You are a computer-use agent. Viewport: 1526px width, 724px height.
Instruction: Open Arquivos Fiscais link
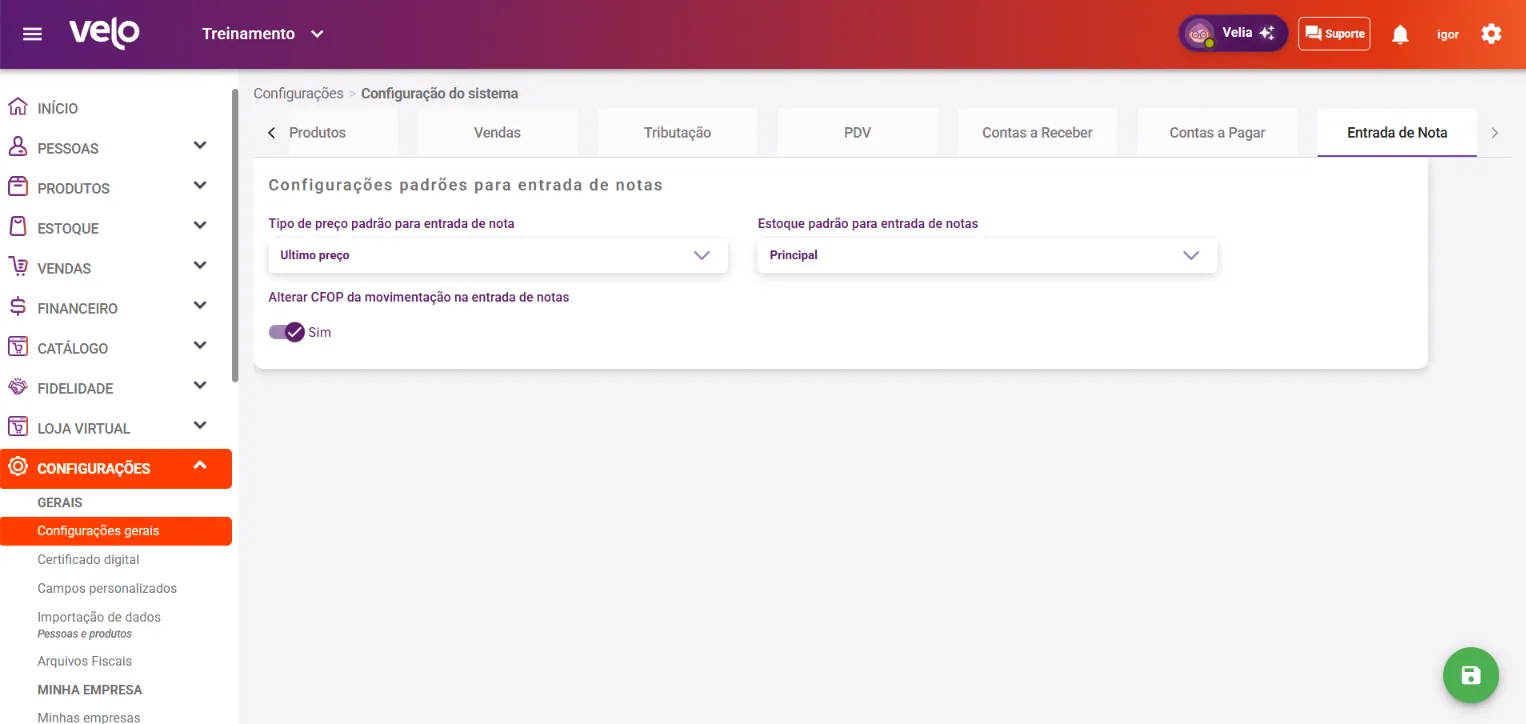(84, 661)
